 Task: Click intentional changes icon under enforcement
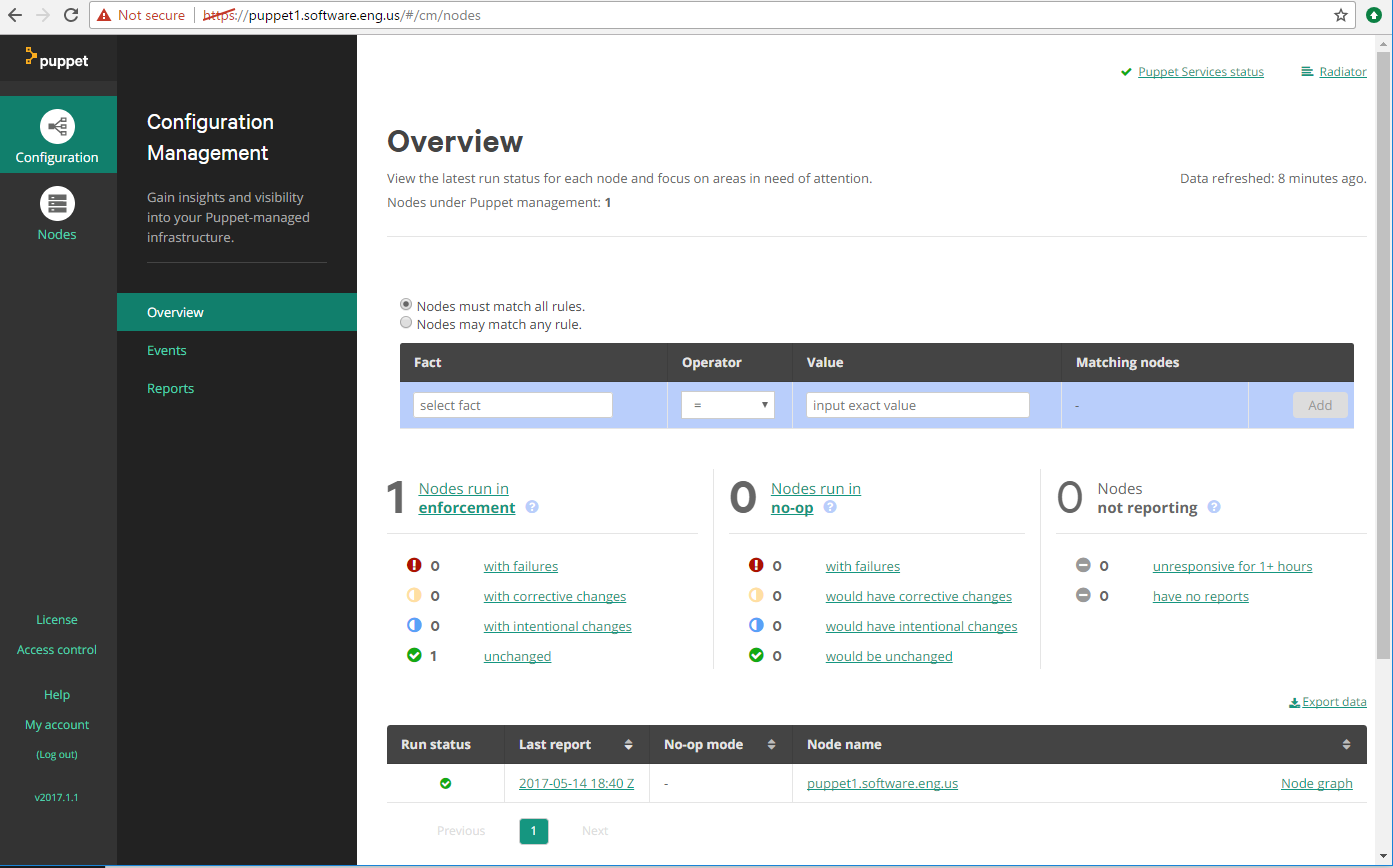414,625
